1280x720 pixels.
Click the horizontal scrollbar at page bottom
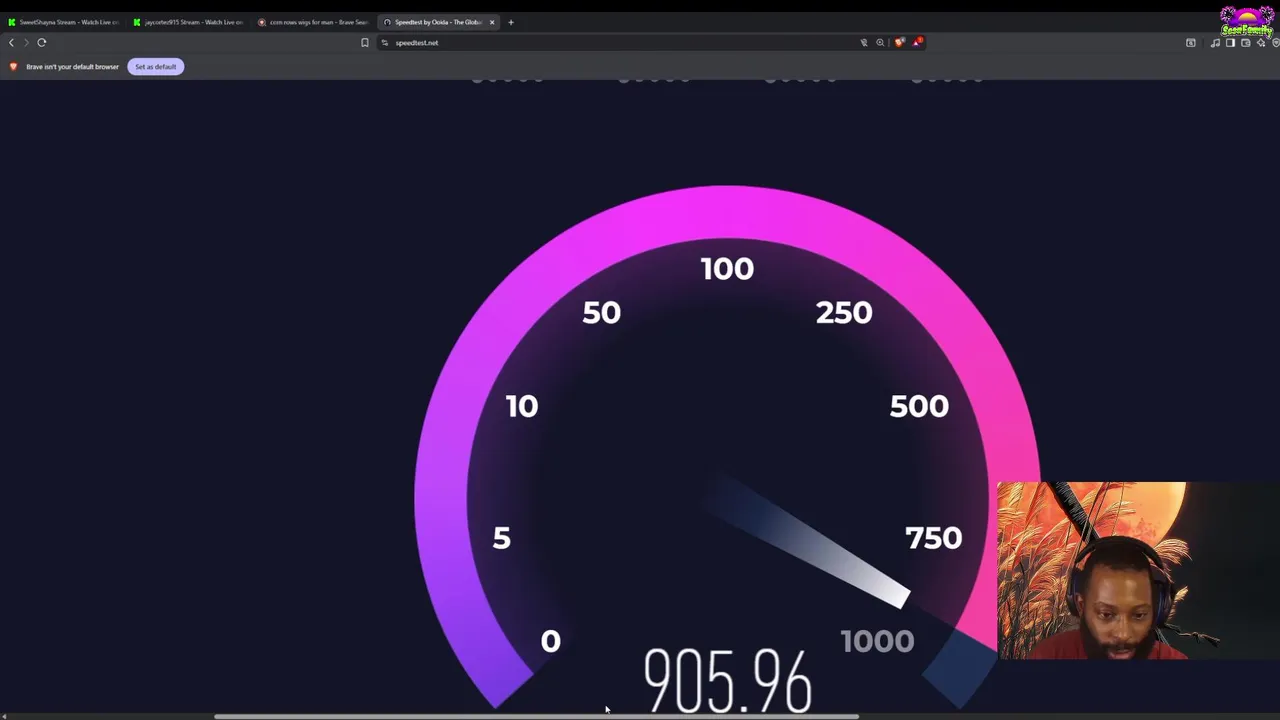click(537, 716)
